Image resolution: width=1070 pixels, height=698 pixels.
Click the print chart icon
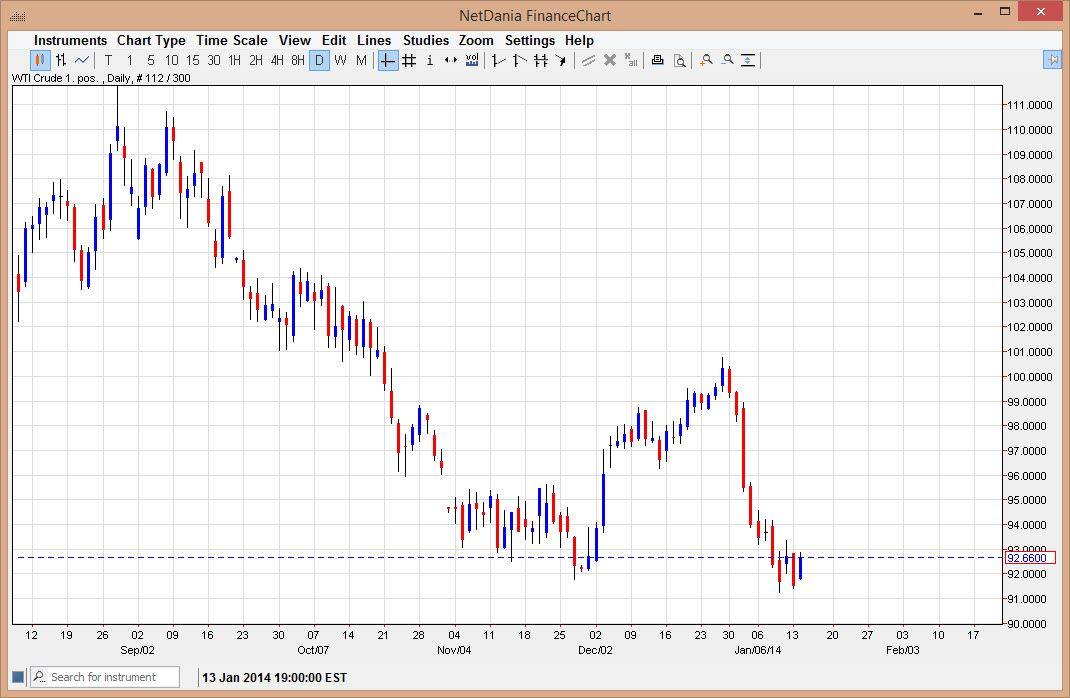coord(657,60)
